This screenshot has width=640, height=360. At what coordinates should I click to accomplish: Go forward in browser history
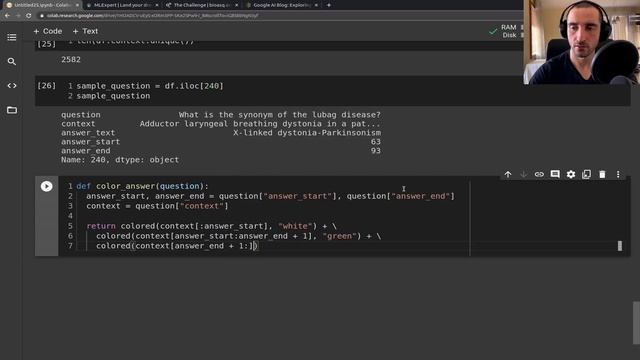[x=18, y=16]
